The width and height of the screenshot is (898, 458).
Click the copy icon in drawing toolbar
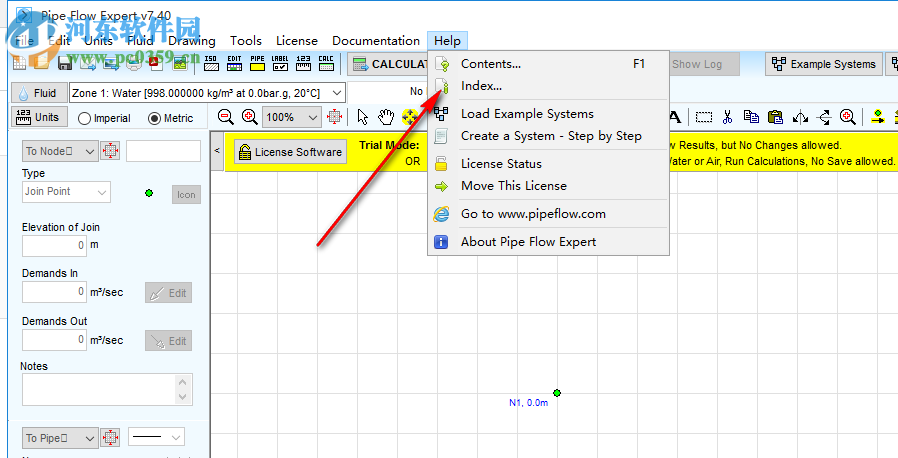pyautogui.click(x=751, y=117)
